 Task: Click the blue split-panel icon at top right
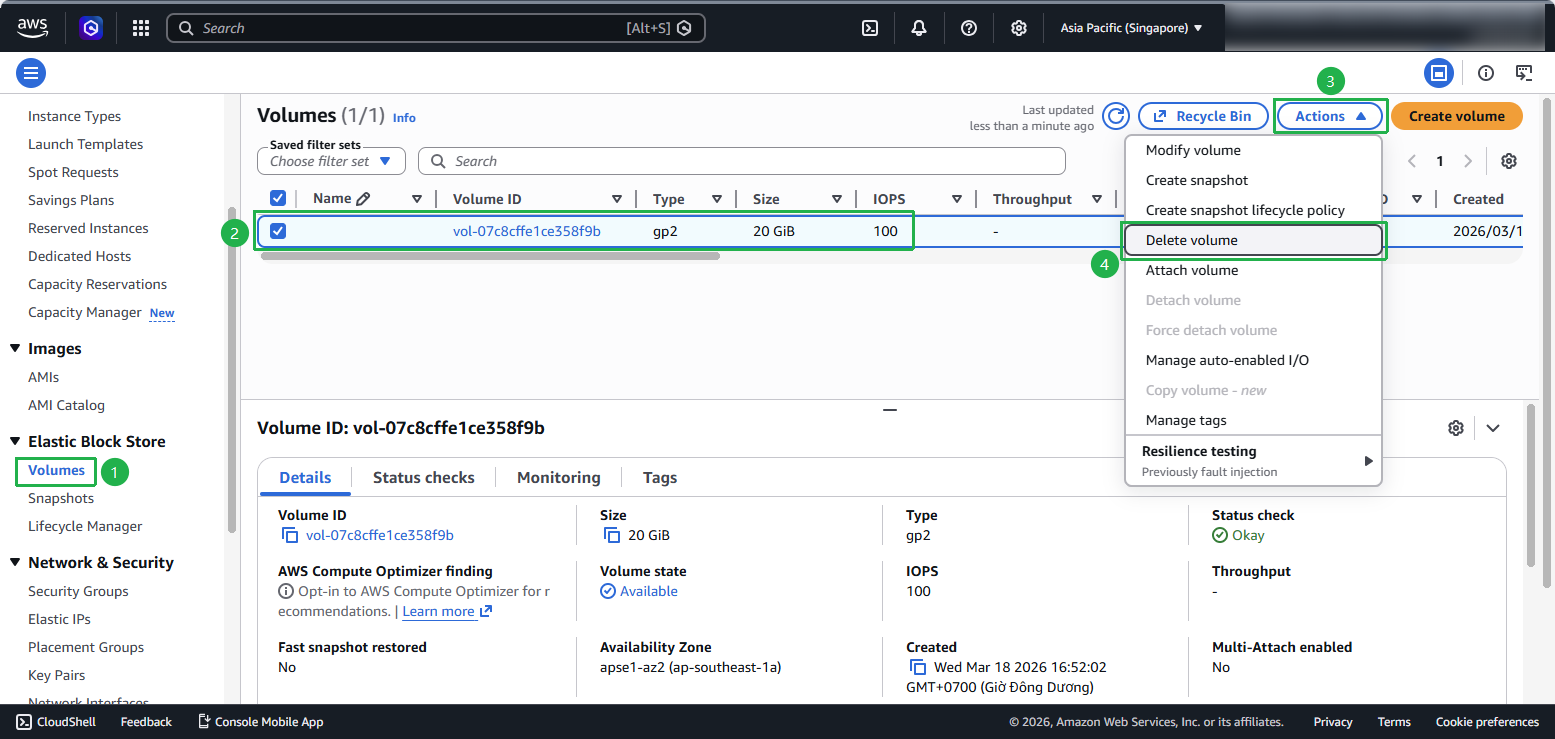point(1439,72)
